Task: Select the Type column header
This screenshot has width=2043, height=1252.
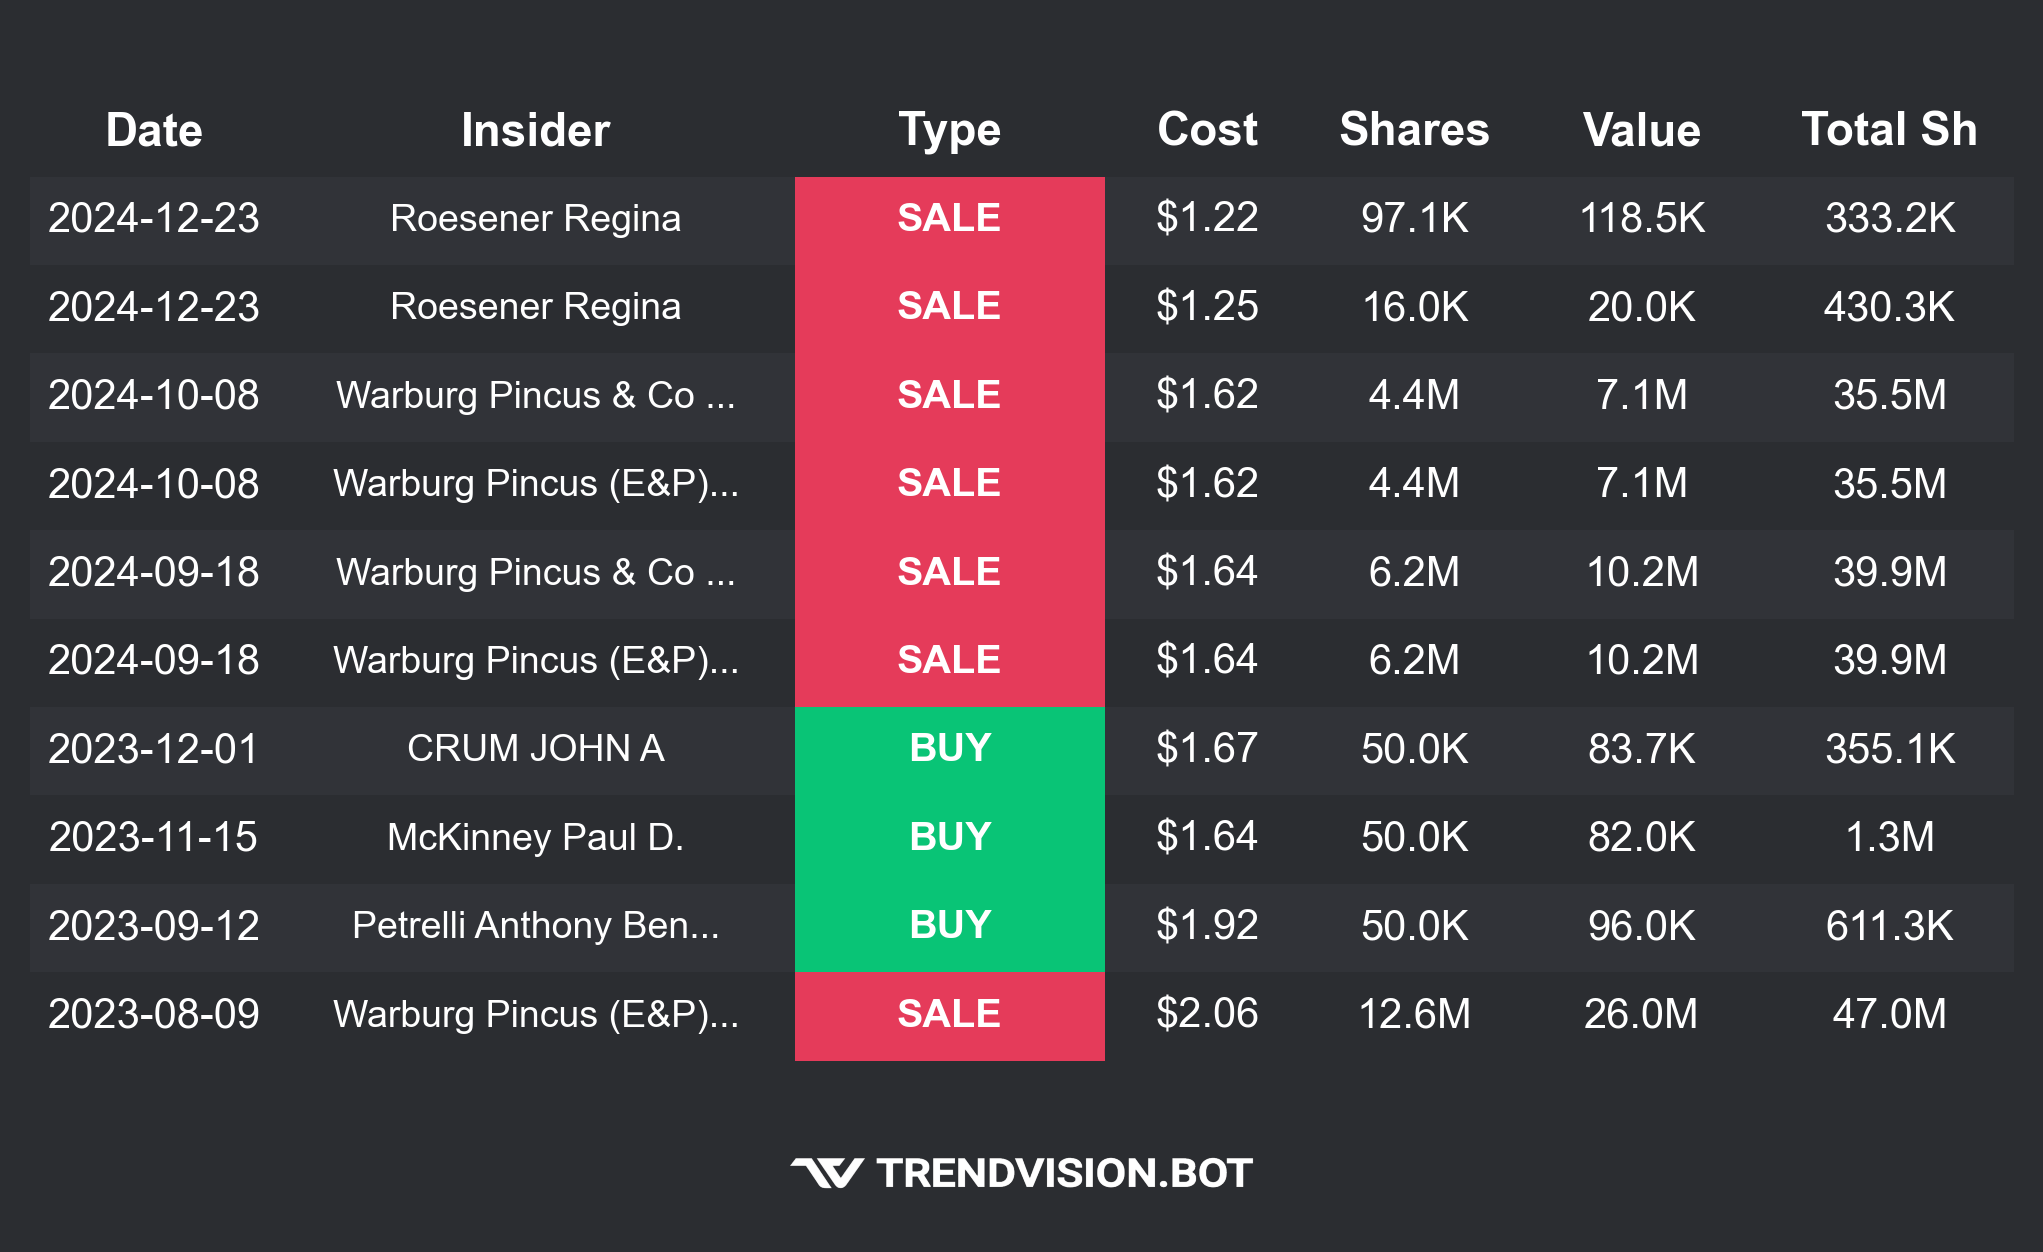Action: [x=949, y=130]
